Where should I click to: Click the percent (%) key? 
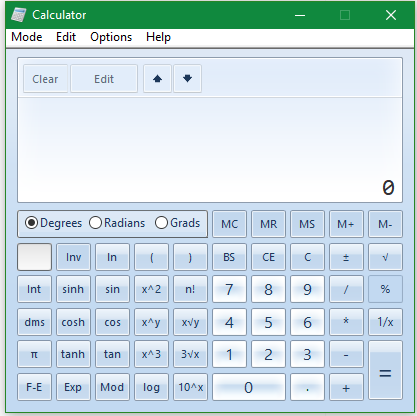click(385, 289)
